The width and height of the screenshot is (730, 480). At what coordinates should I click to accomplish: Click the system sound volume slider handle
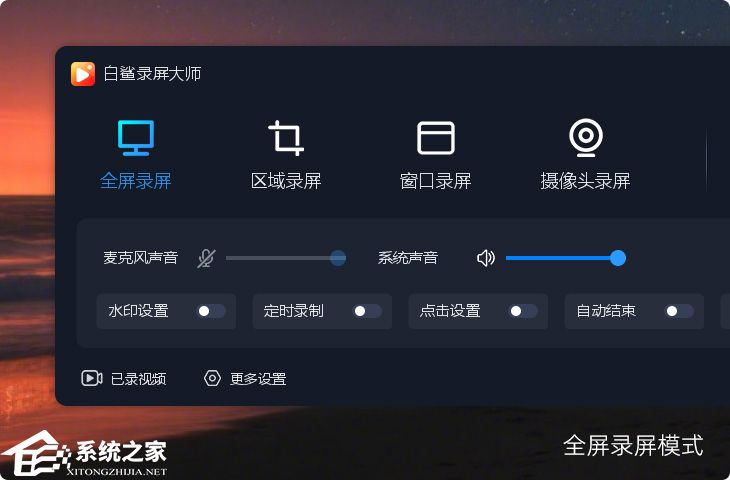pyautogui.click(x=618, y=258)
